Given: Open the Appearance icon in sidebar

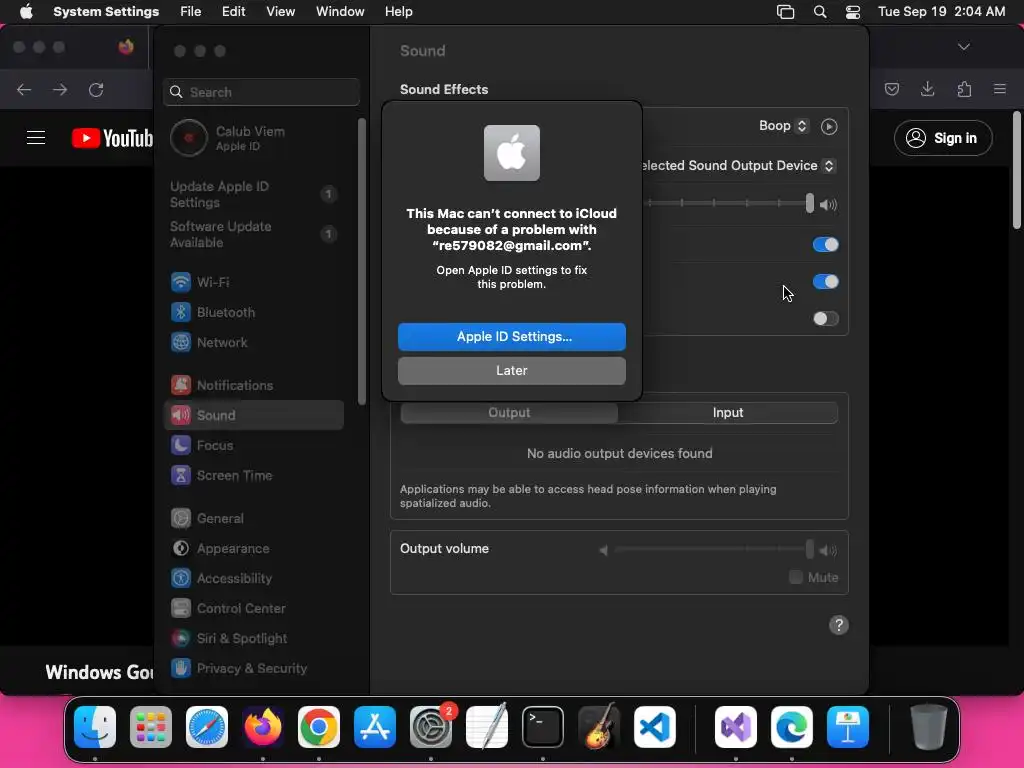Looking at the screenshot, I should (x=181, y=549).
